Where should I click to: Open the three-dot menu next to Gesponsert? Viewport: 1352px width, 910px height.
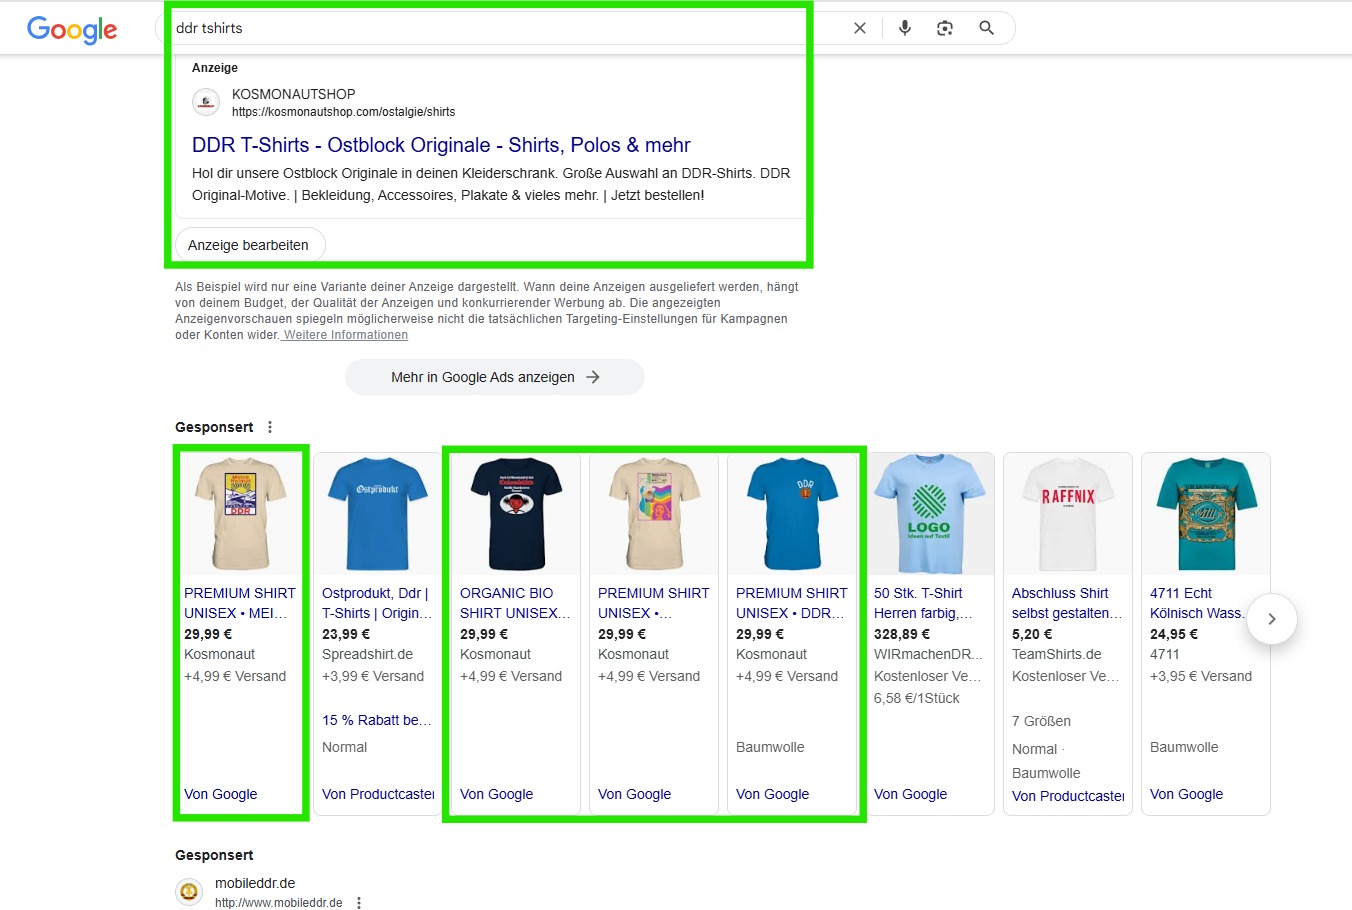pos(270,427)
